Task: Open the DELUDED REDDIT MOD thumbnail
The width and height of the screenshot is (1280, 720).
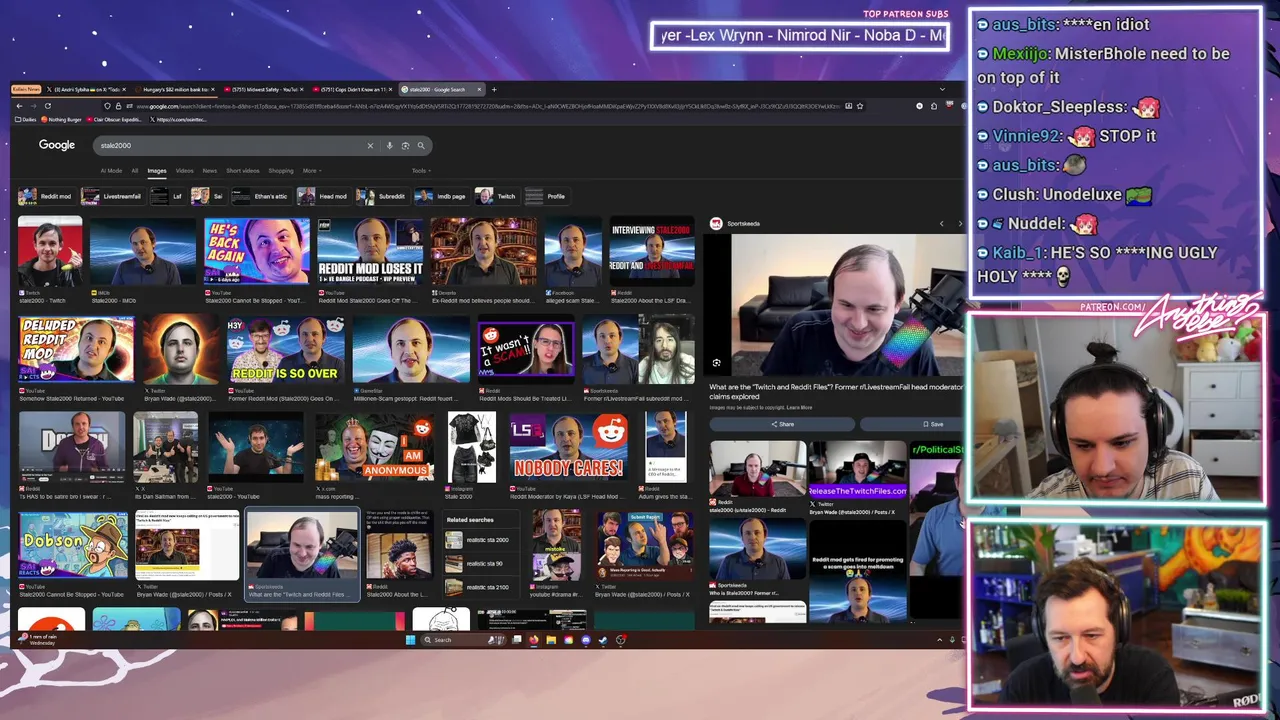Action: point(76,350)
